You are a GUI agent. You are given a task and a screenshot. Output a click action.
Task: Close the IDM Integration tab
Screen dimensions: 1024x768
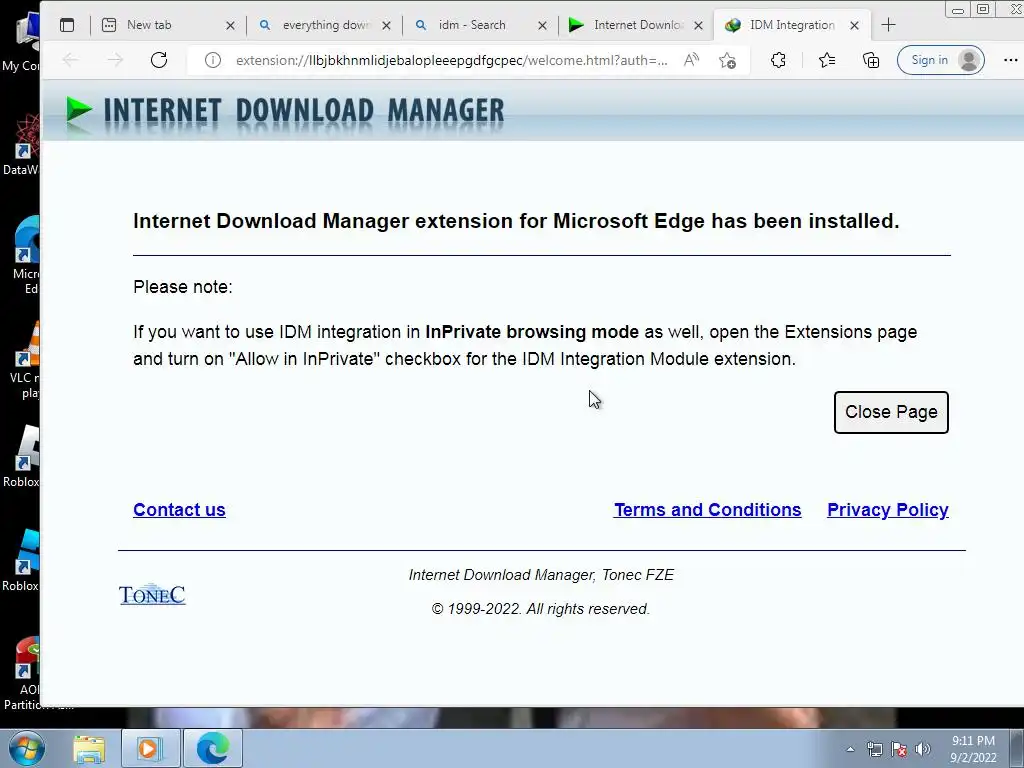[854, 25]
